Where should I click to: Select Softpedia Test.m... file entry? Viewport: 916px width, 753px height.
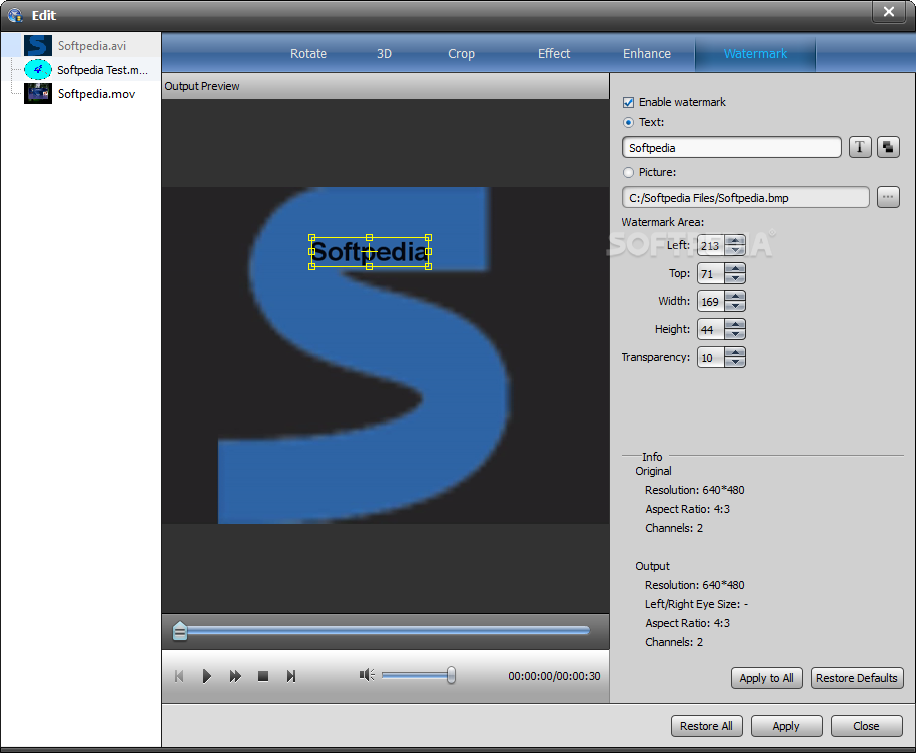pos(102,70)
